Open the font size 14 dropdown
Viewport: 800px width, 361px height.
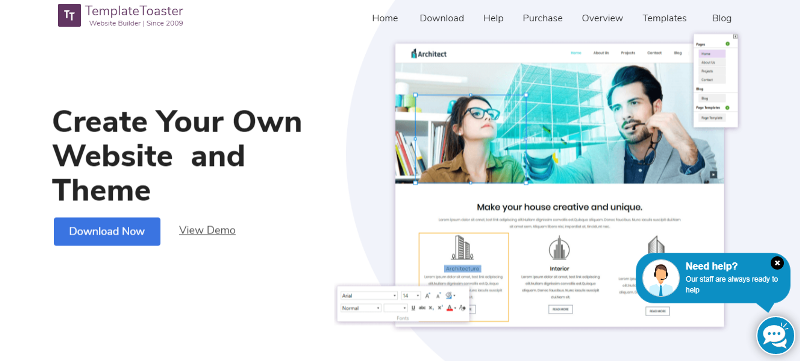pos(411,296)
